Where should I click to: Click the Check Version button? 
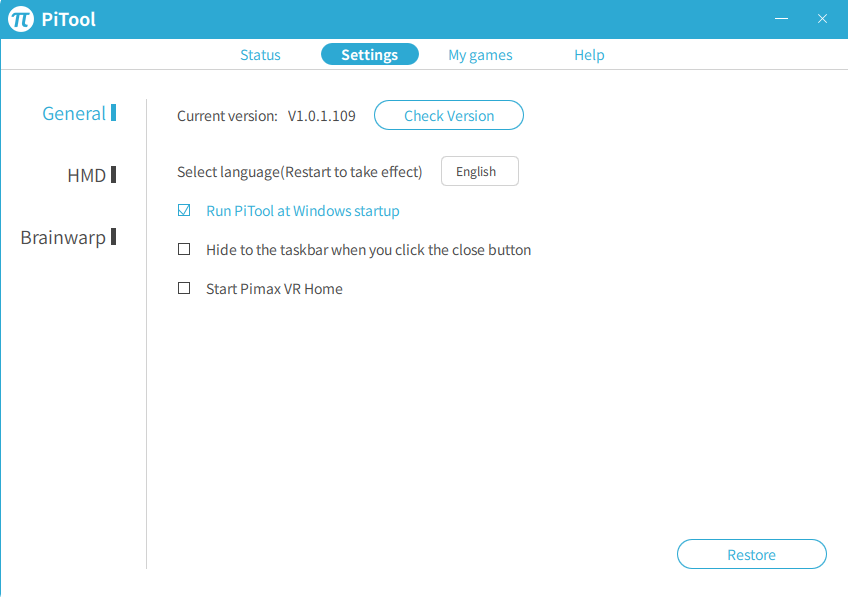[x=448, y=115]
